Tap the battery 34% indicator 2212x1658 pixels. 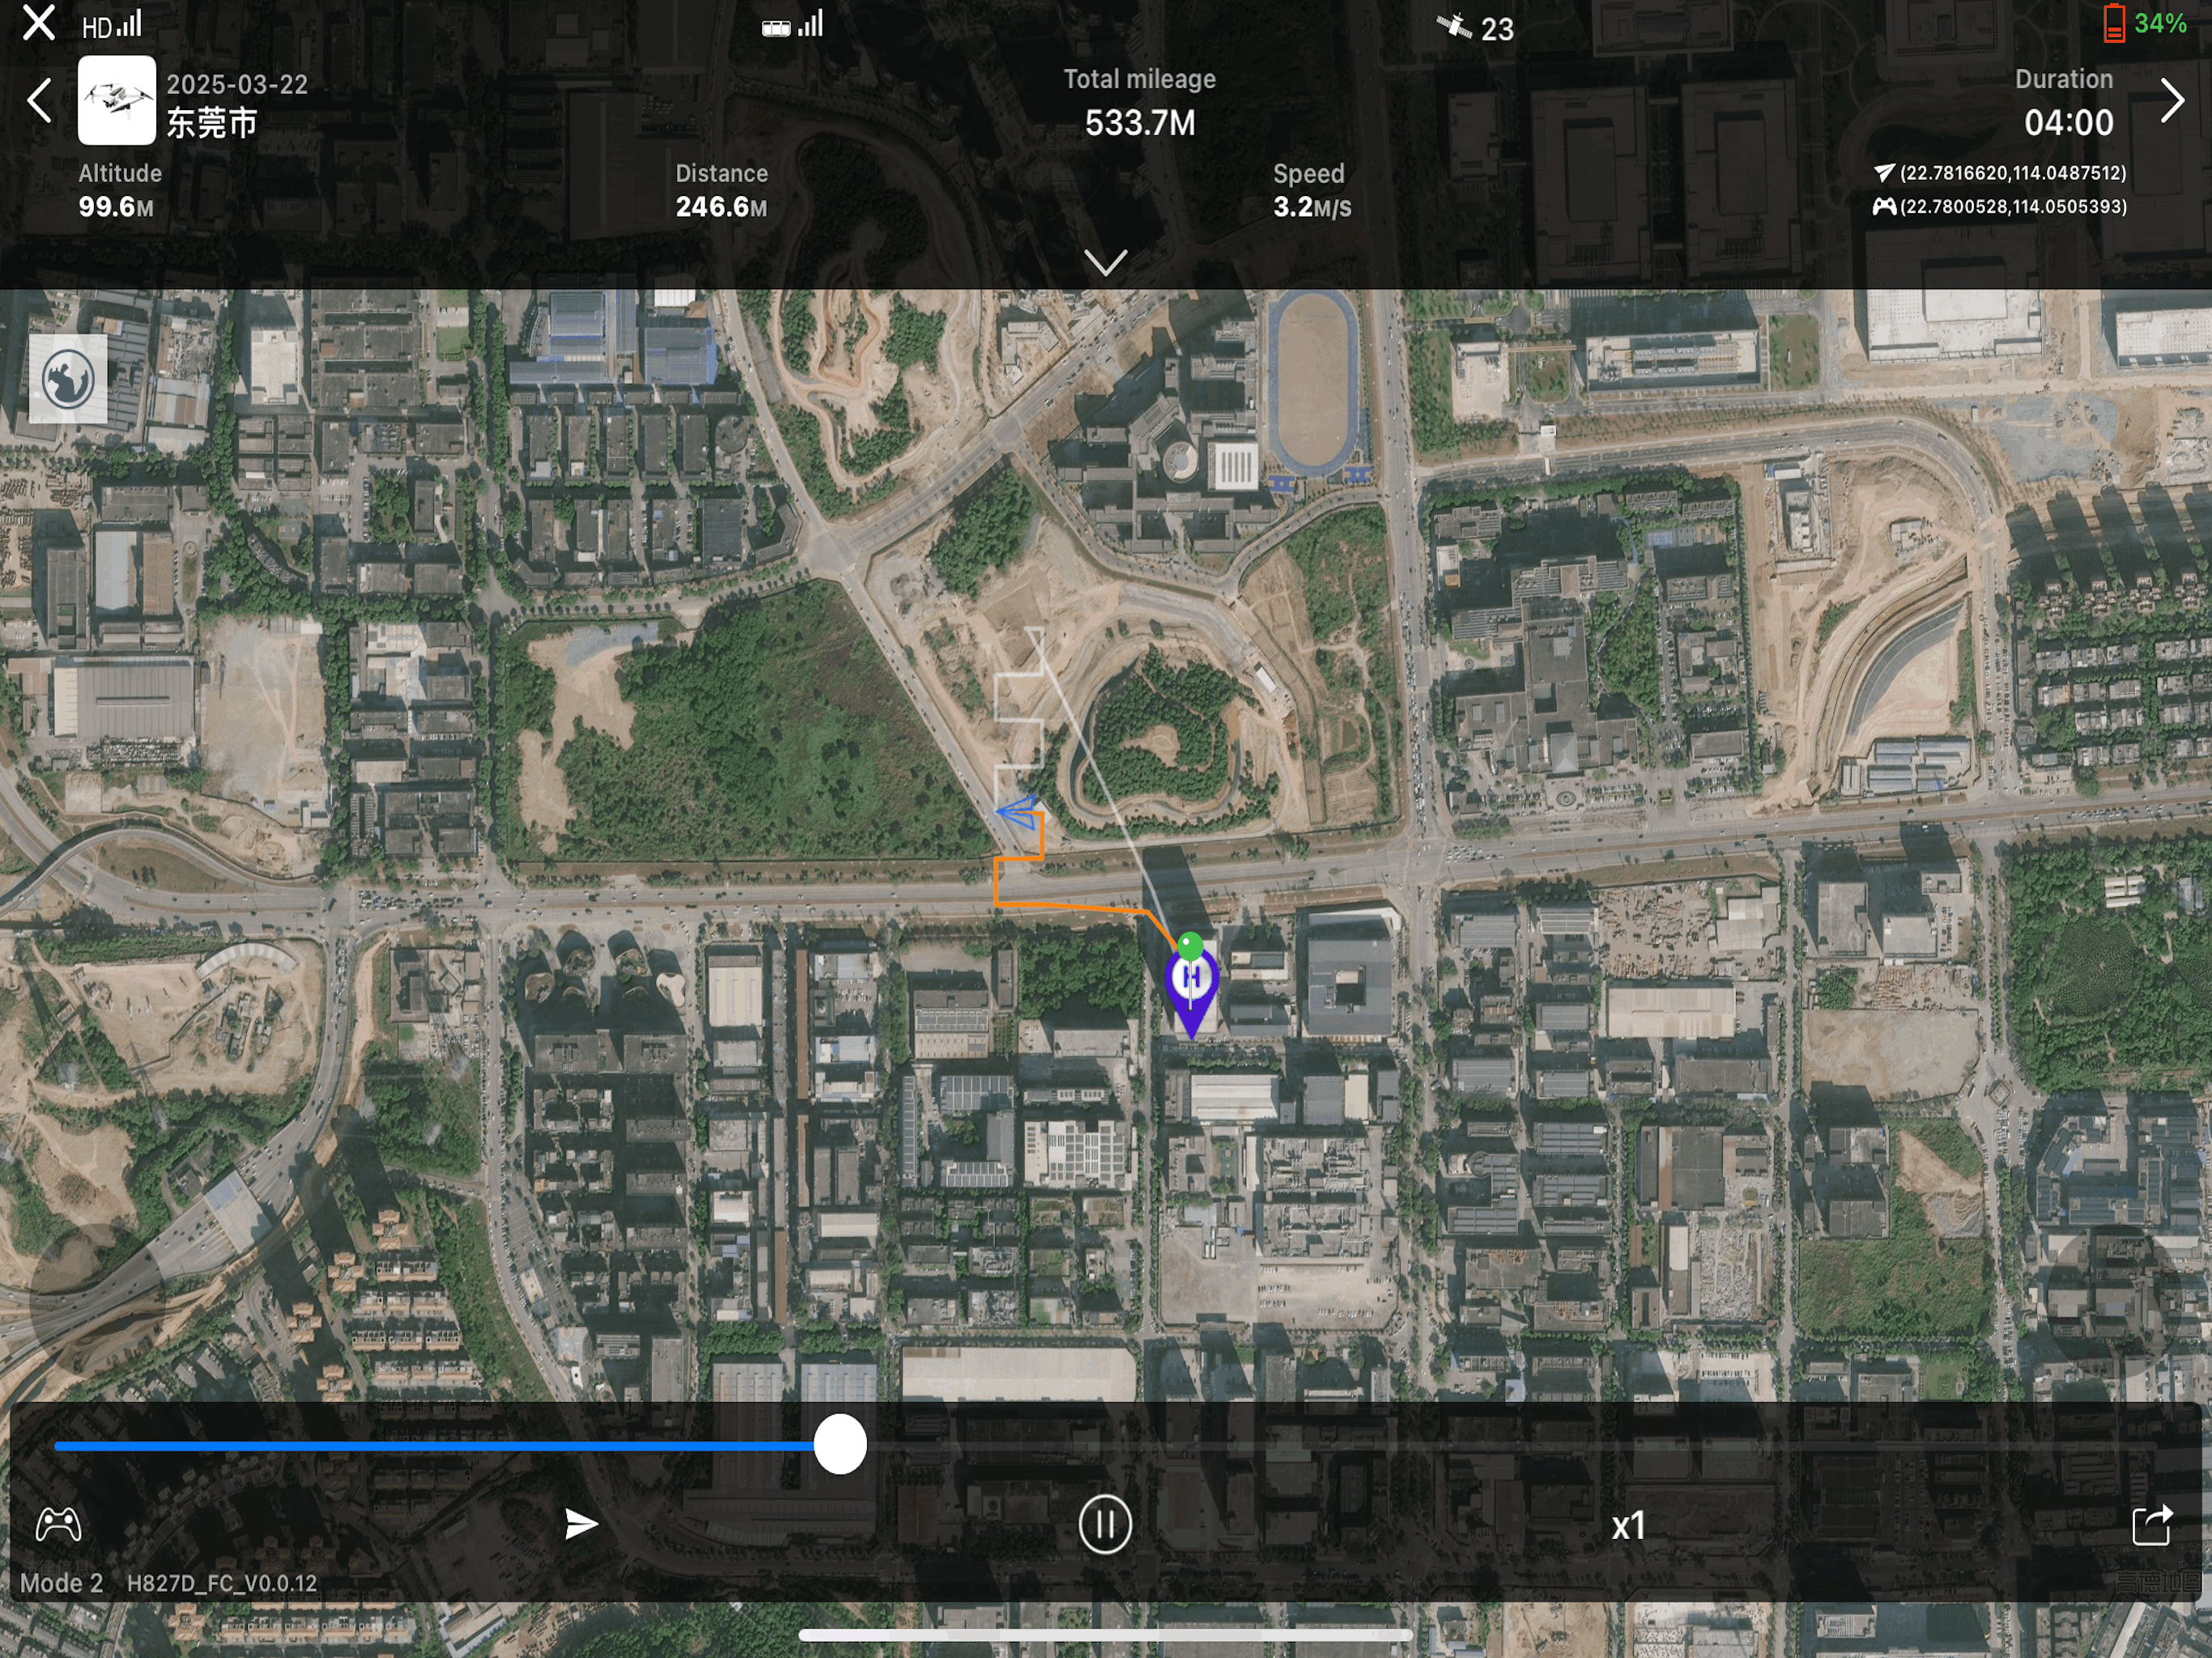coord(2145,23)
